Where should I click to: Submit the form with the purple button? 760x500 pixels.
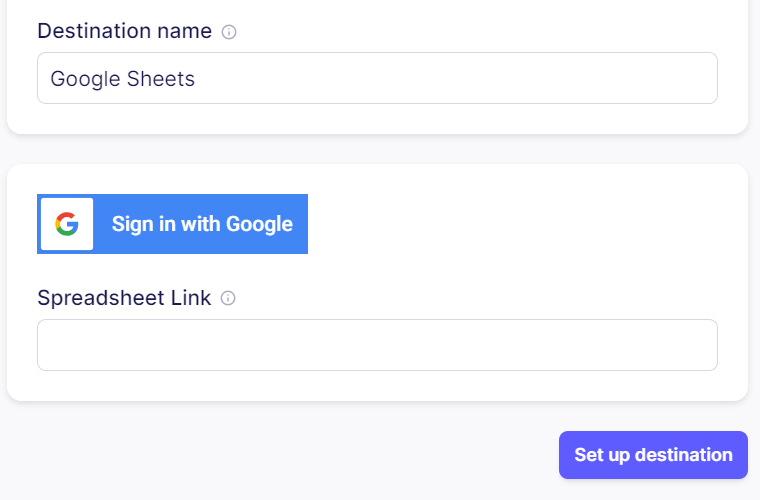[x=653, y=455]
